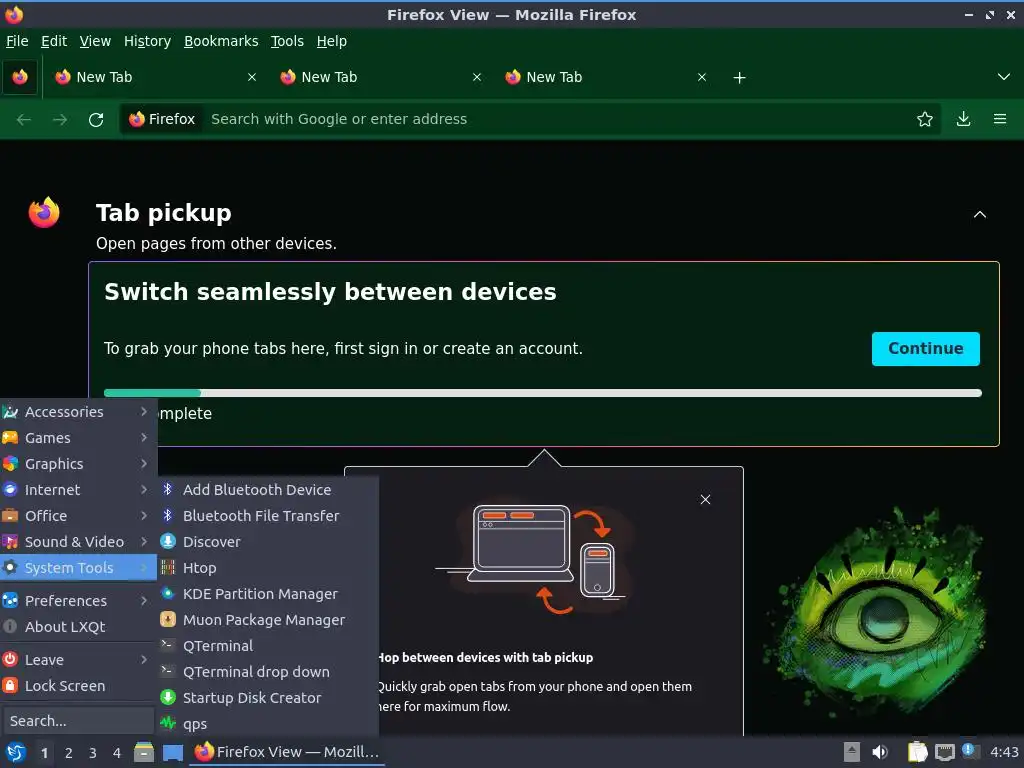Screen dimensions: 1024x768
Task: Click the show desktop taskbar icon
Action: (x=173, y=752)
